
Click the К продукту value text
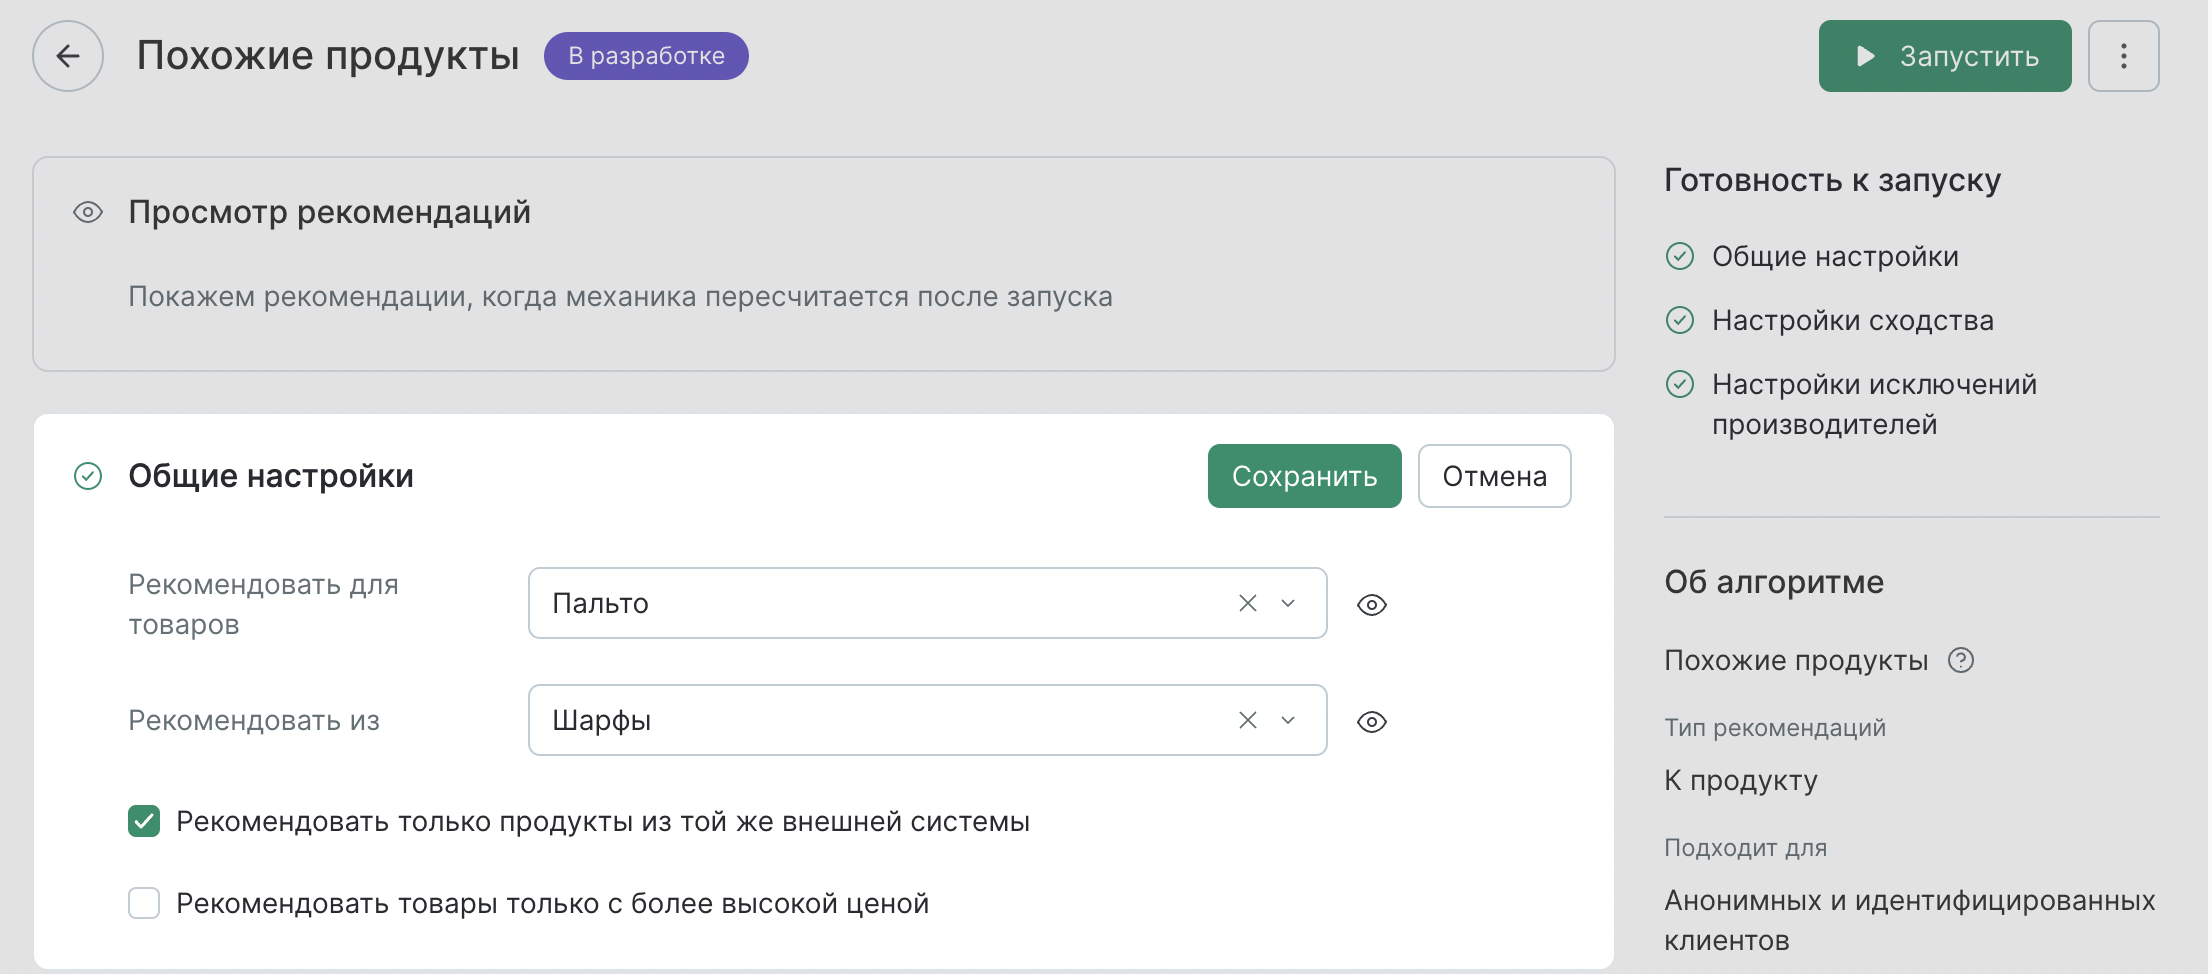(1740, 780)
